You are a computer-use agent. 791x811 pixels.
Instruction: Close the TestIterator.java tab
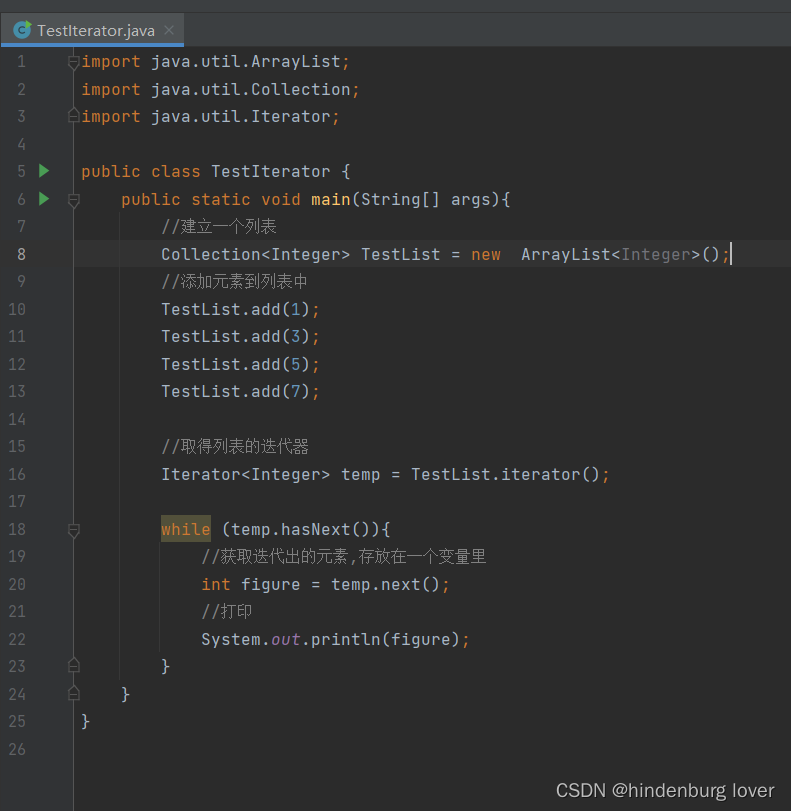pos(169,30)
